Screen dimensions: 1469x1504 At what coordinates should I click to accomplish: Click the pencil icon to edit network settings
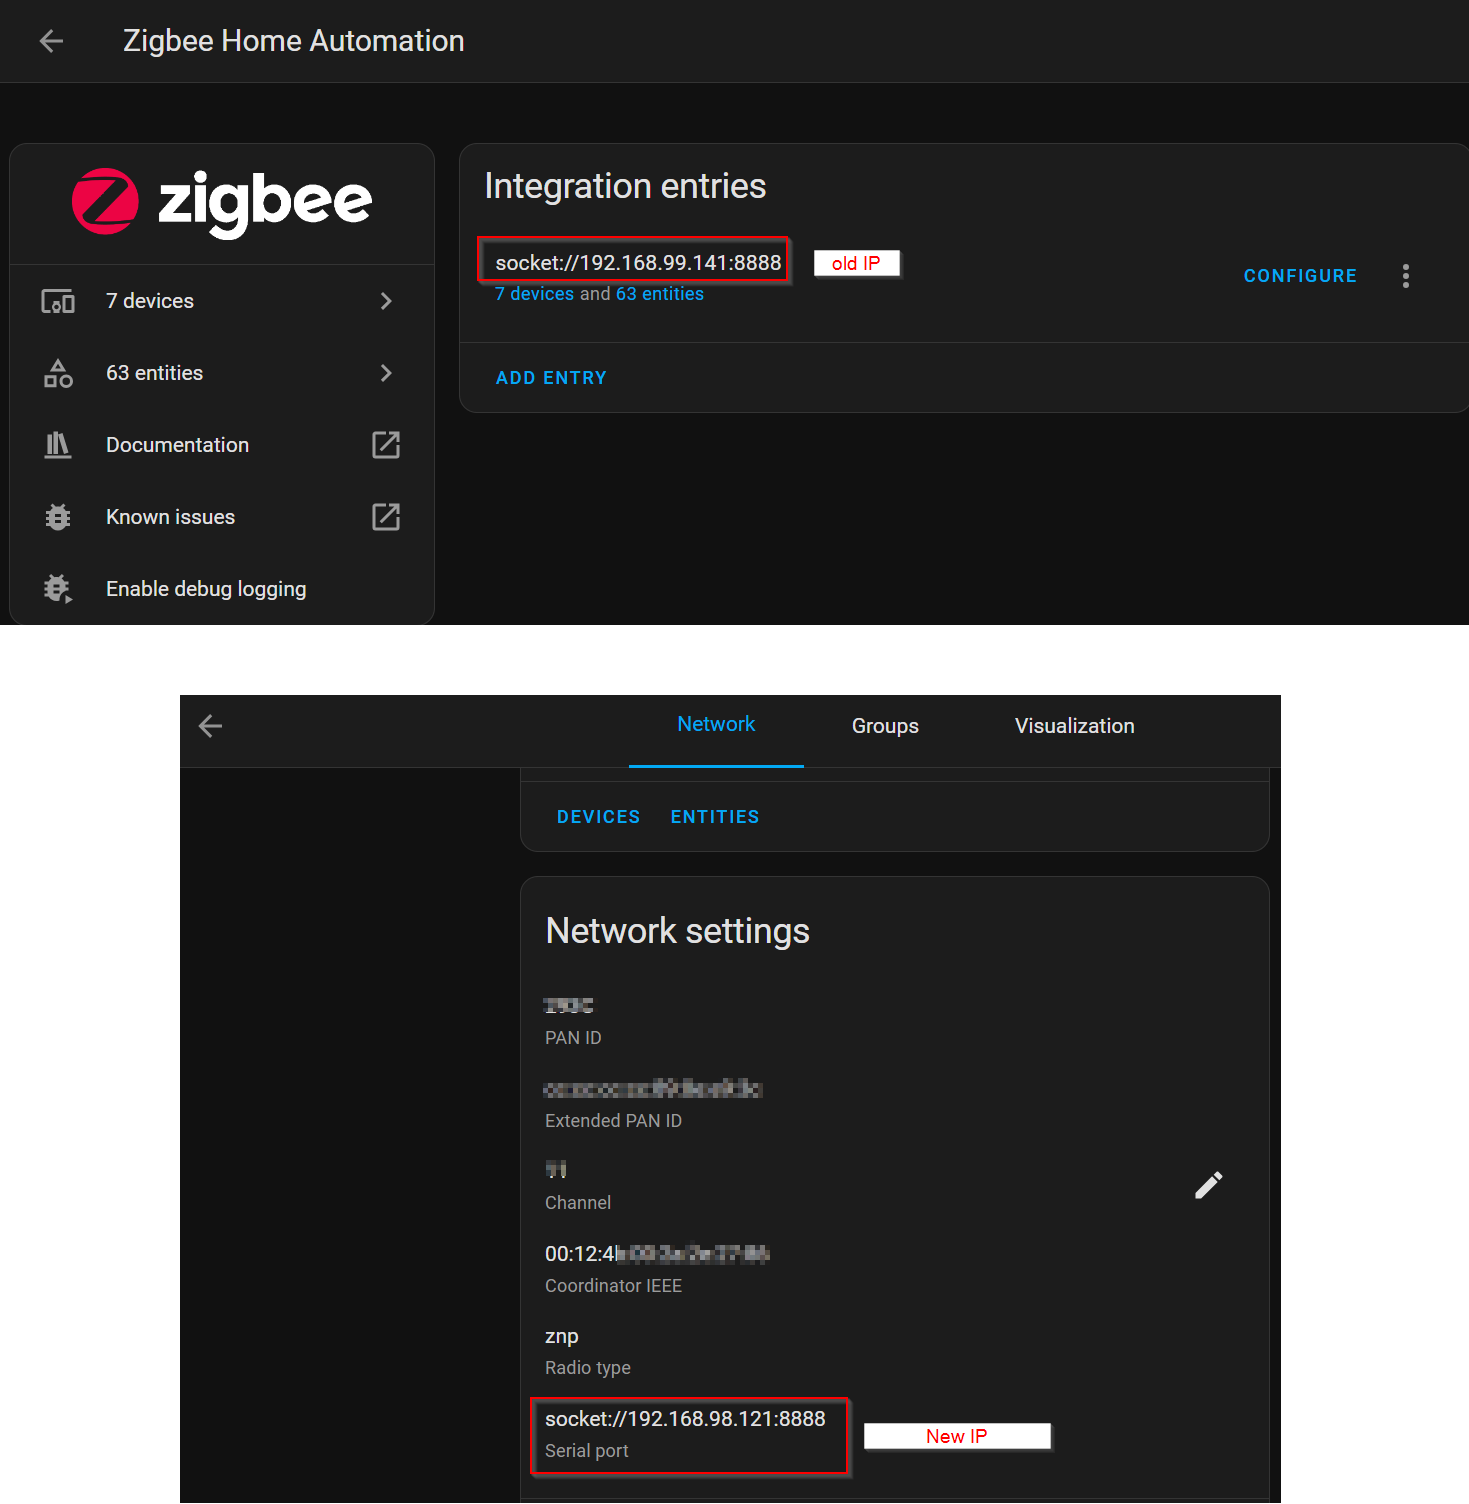click(x=1208, y=1185)
